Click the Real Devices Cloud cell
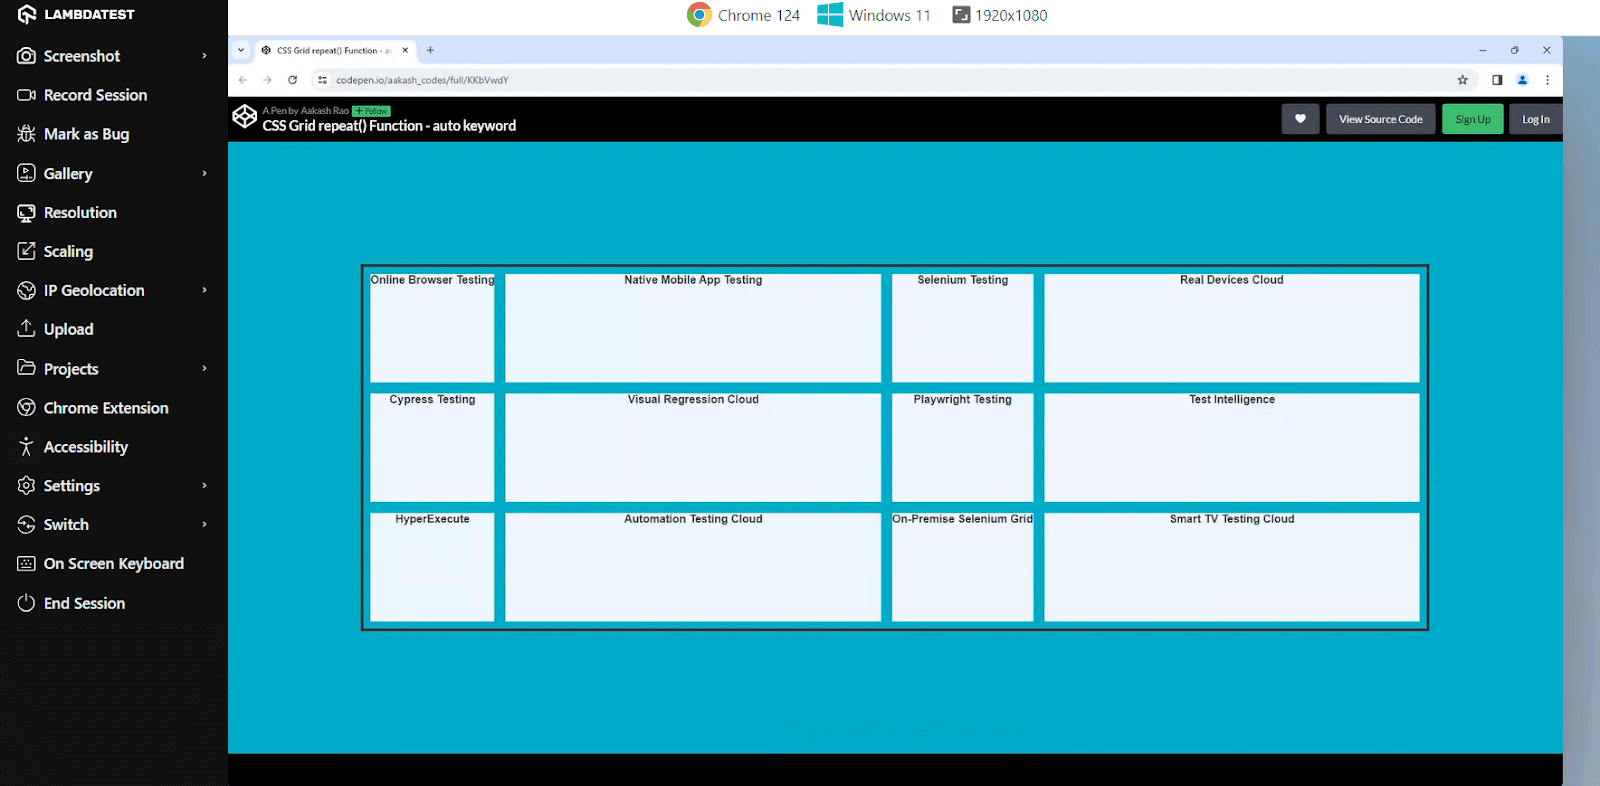 pyautogui.click(x=1232, y=328)
